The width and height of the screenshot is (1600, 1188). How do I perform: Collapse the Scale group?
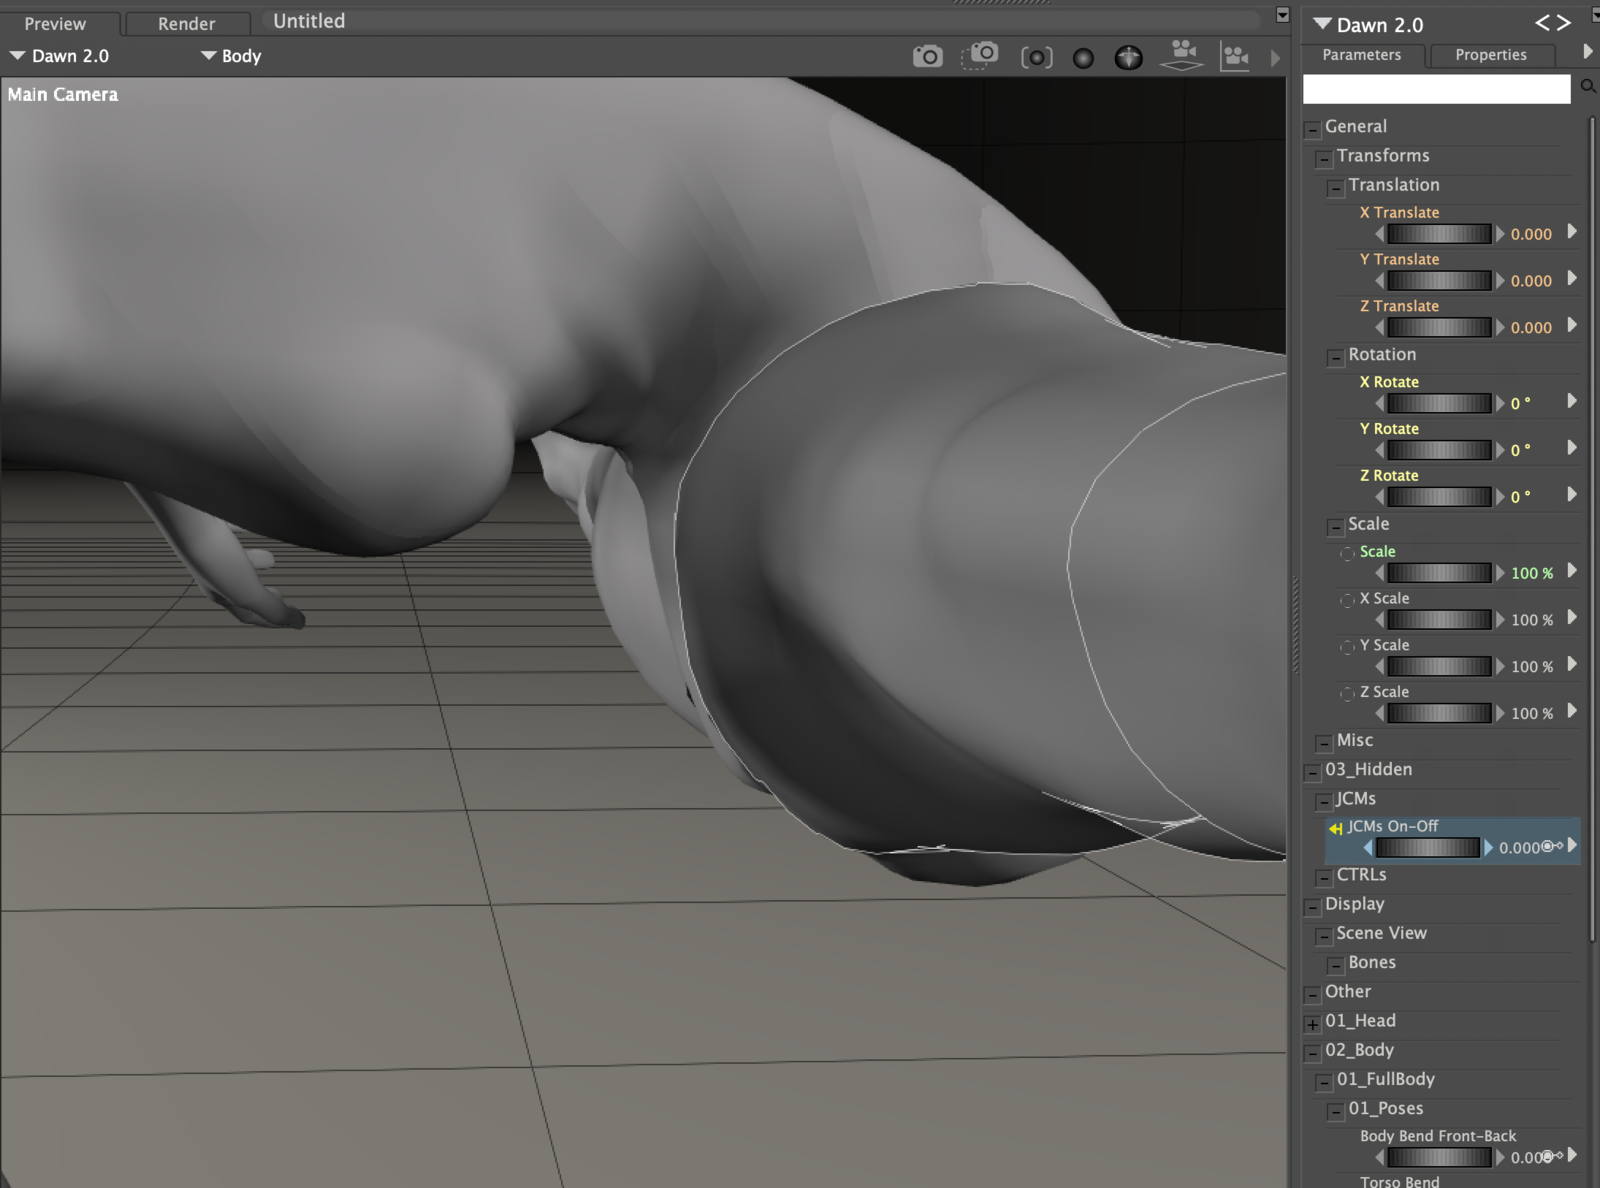1336,526
